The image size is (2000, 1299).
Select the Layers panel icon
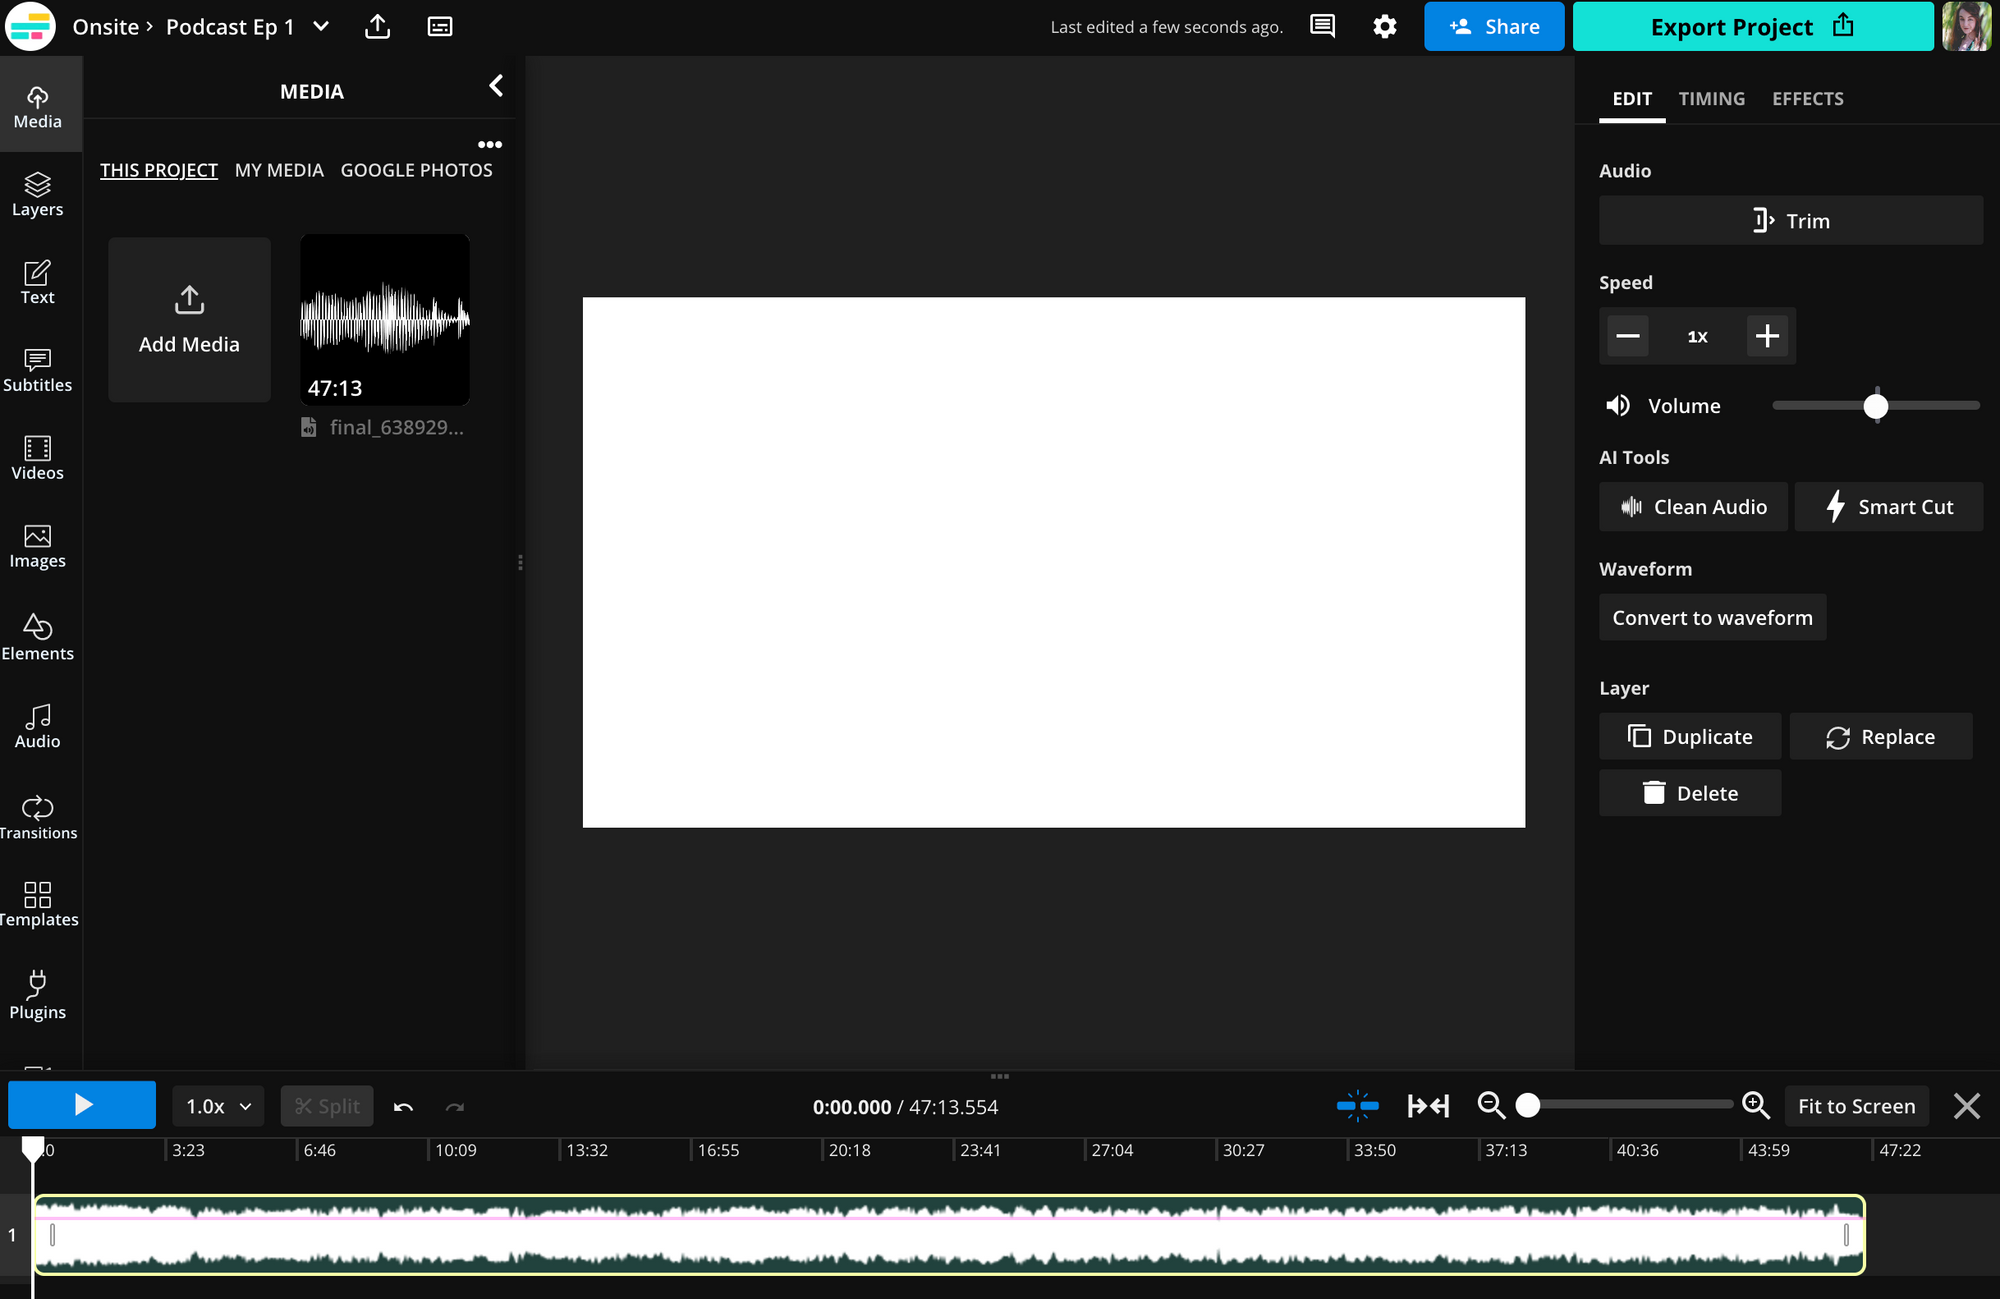(x=37, y=193)
